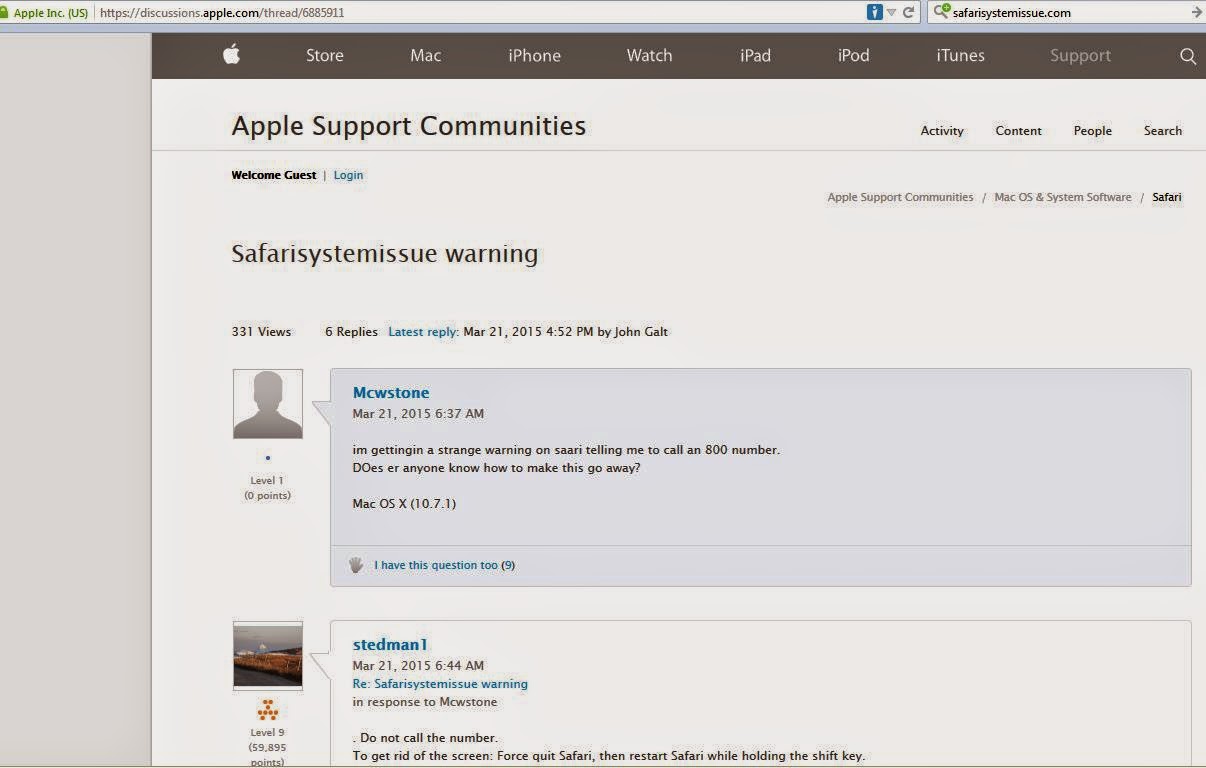Image resolution: width=1206 pixels, height=768 pixels.
Task: Click stedman1's landscape photo avatar
Action: point(268,656)
